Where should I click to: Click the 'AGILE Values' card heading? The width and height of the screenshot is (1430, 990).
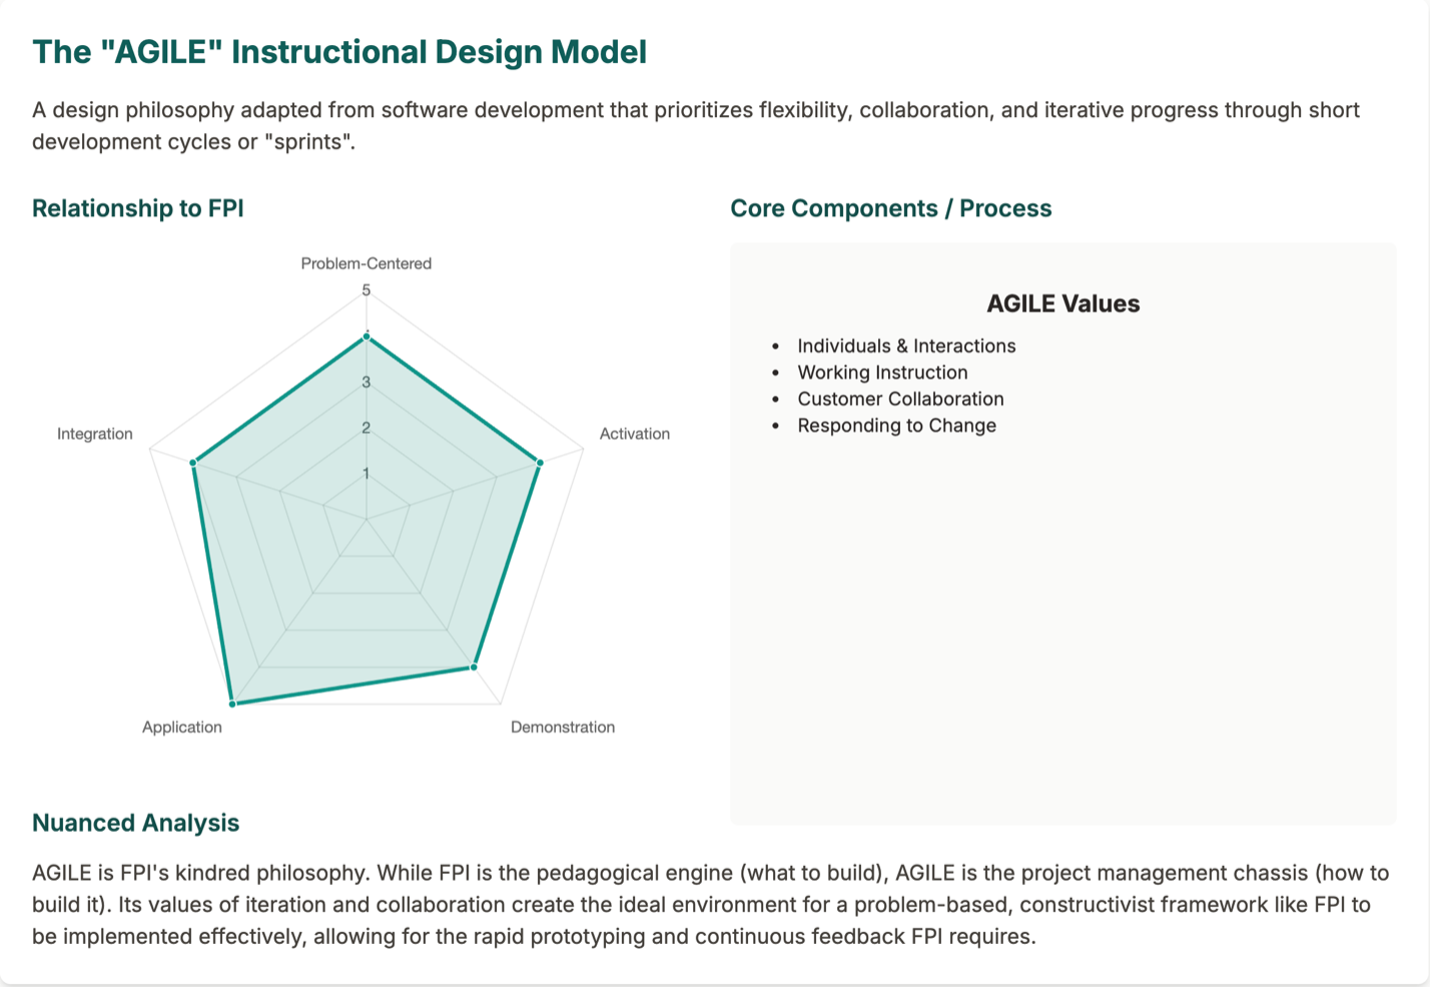pyautogui.click(x=1063, y=304)
